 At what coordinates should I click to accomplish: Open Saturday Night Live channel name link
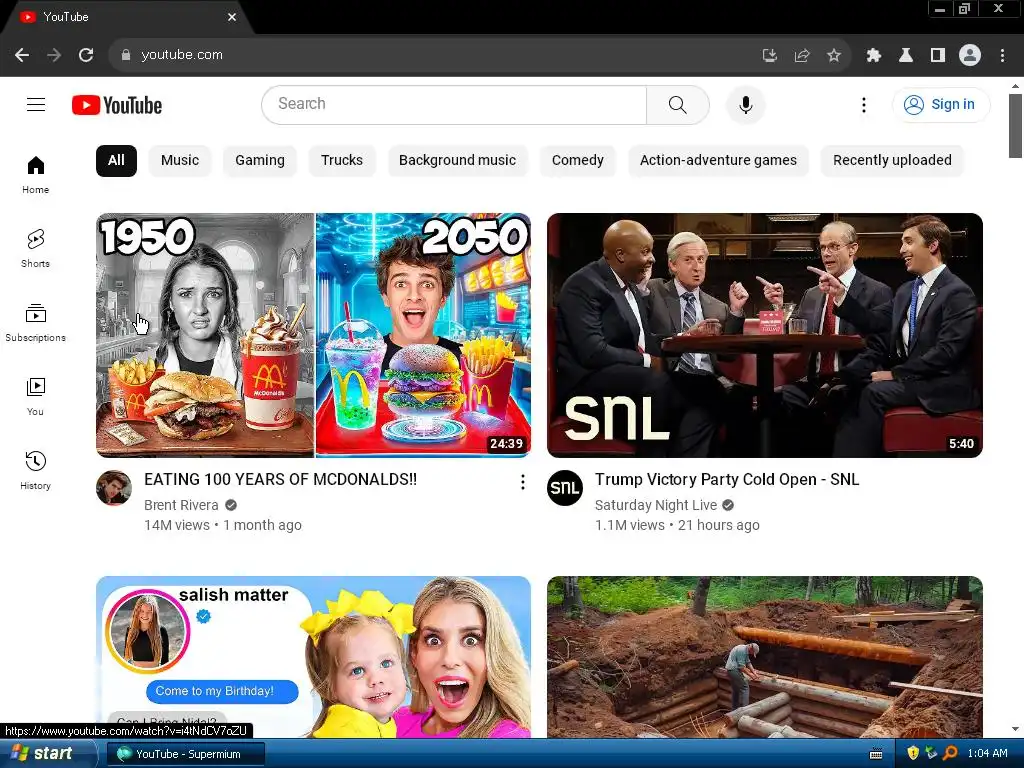click(x=656, y=505)
